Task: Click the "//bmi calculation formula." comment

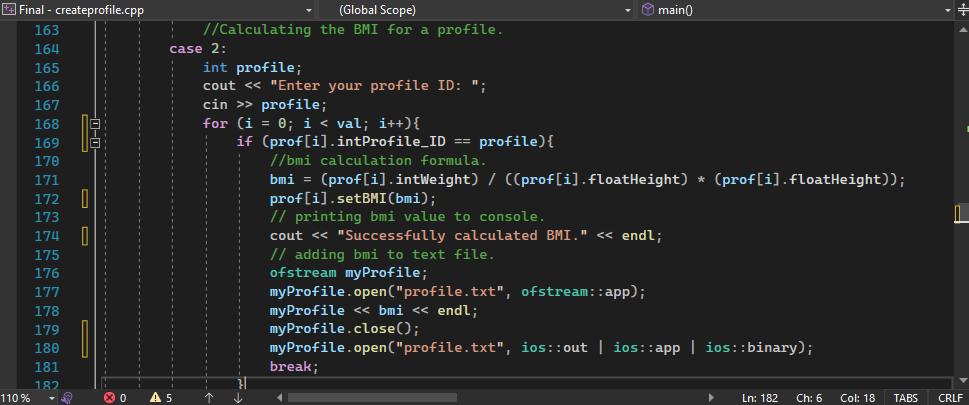Action: (378, 161)
